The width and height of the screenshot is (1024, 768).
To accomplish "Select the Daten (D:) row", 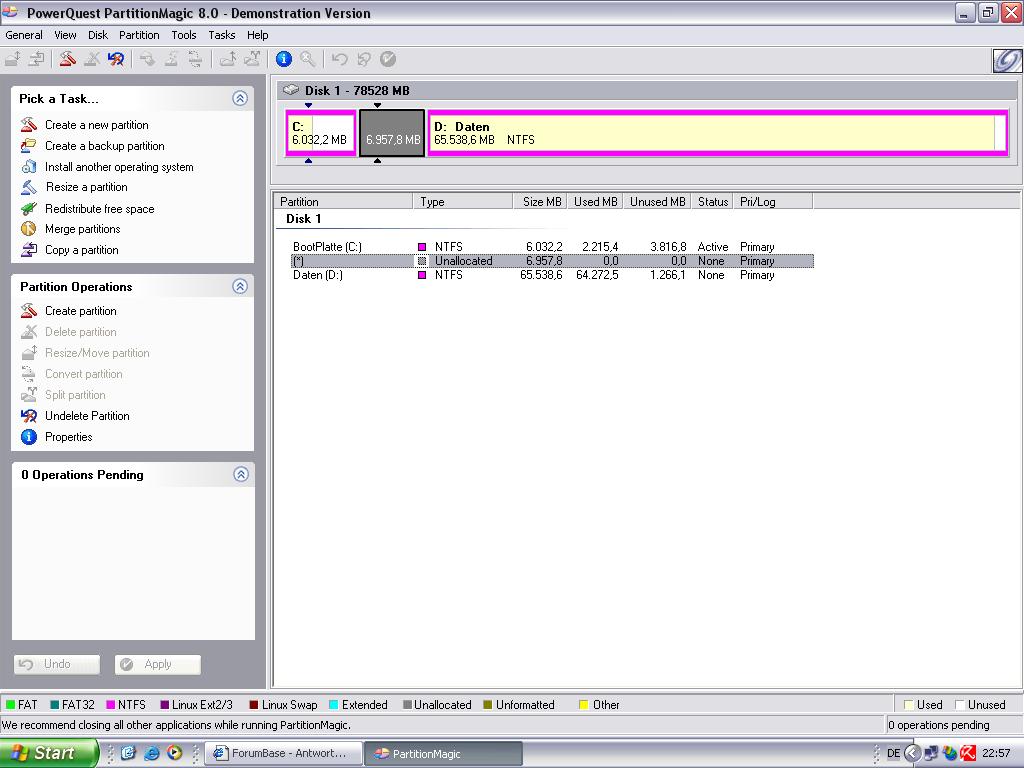I will point(552,275).
